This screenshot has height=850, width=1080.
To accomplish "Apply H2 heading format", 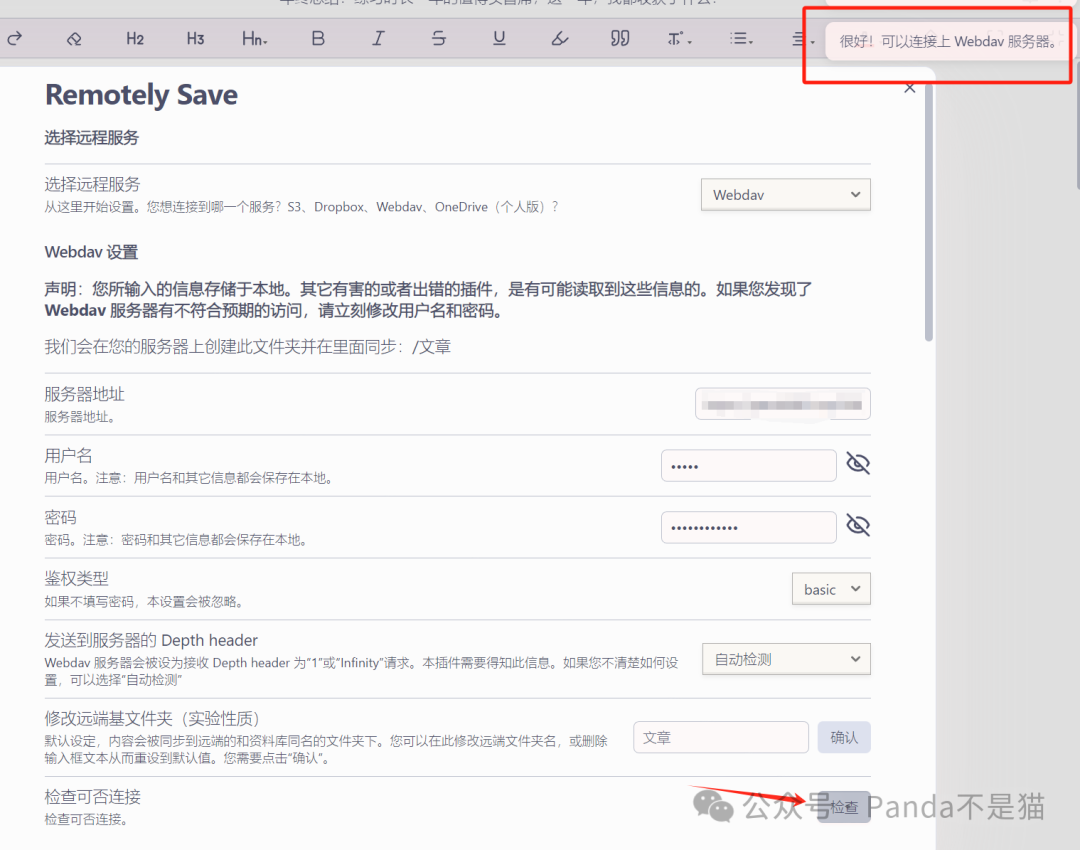I will pos(135,39).
